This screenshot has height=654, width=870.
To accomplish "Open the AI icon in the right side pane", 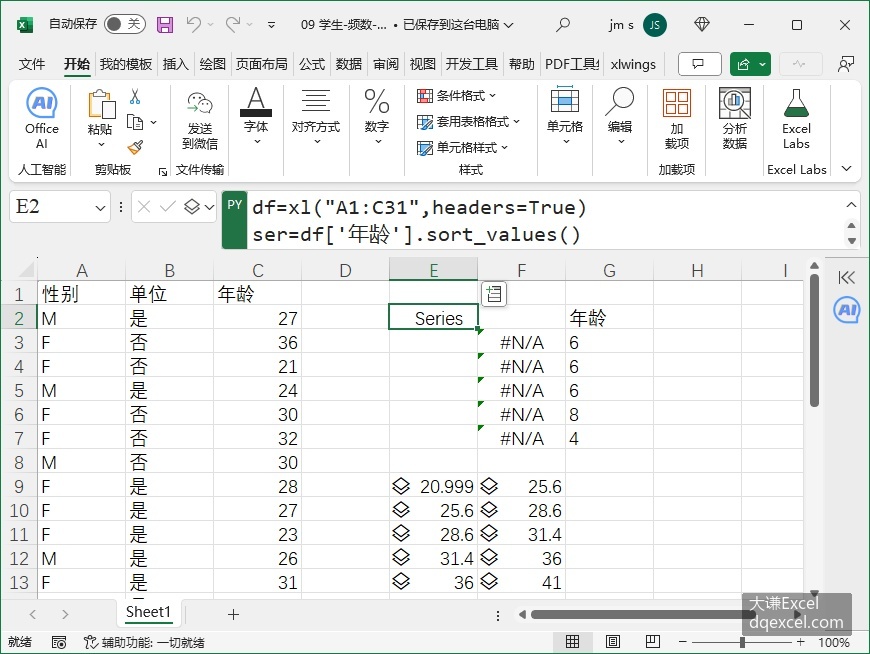I will 847,310.
